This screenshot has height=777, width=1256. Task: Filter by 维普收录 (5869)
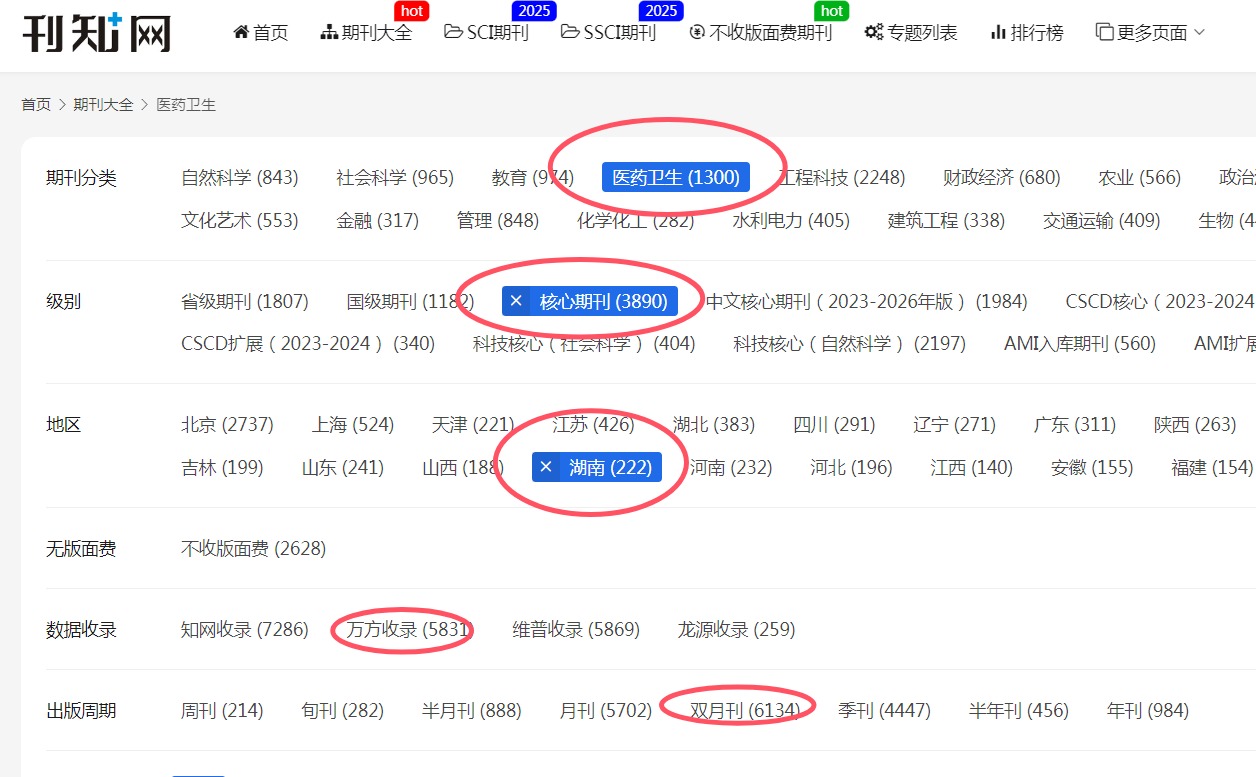(x=576, y=629)
